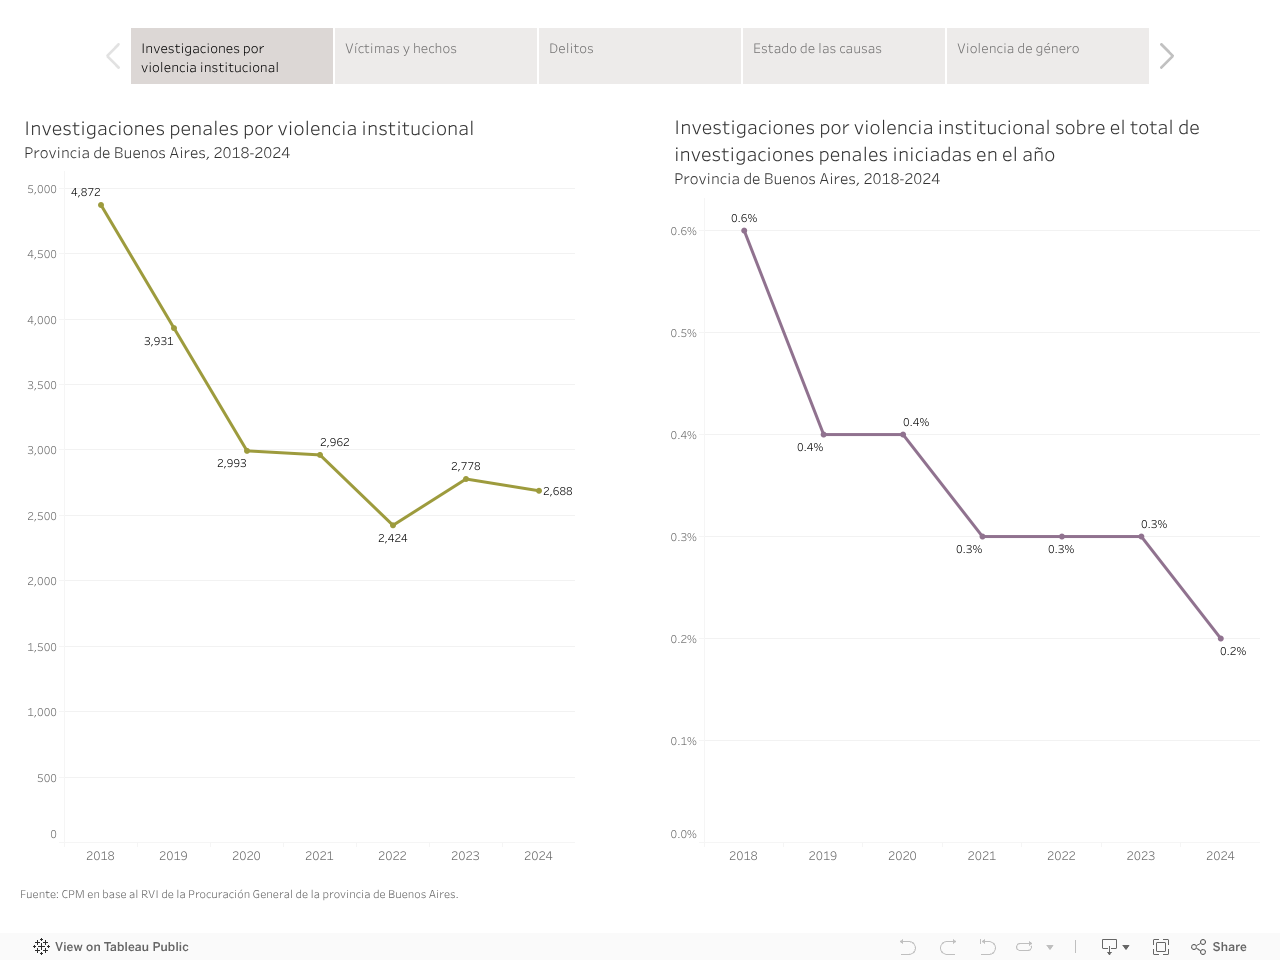Click the 2018 point labeled 0.6%

point(744,231)
